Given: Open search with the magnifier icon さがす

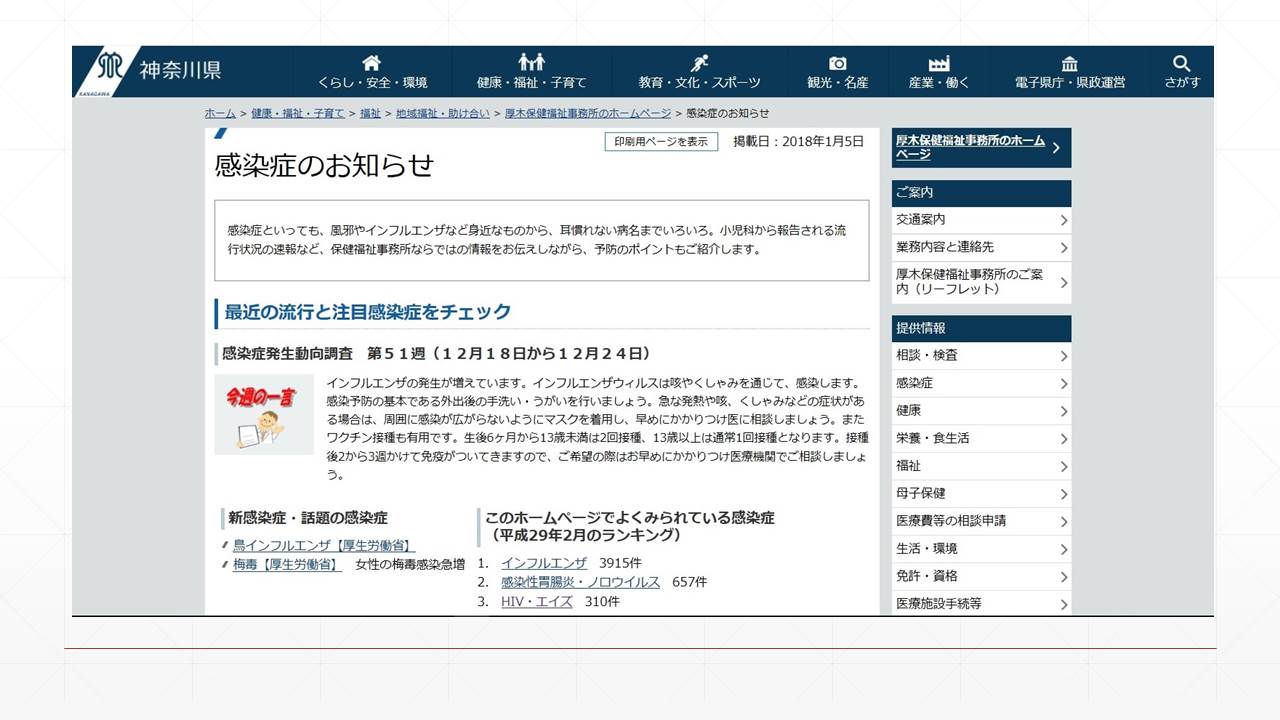Looking at the screenshot, I should [1182, 63].
